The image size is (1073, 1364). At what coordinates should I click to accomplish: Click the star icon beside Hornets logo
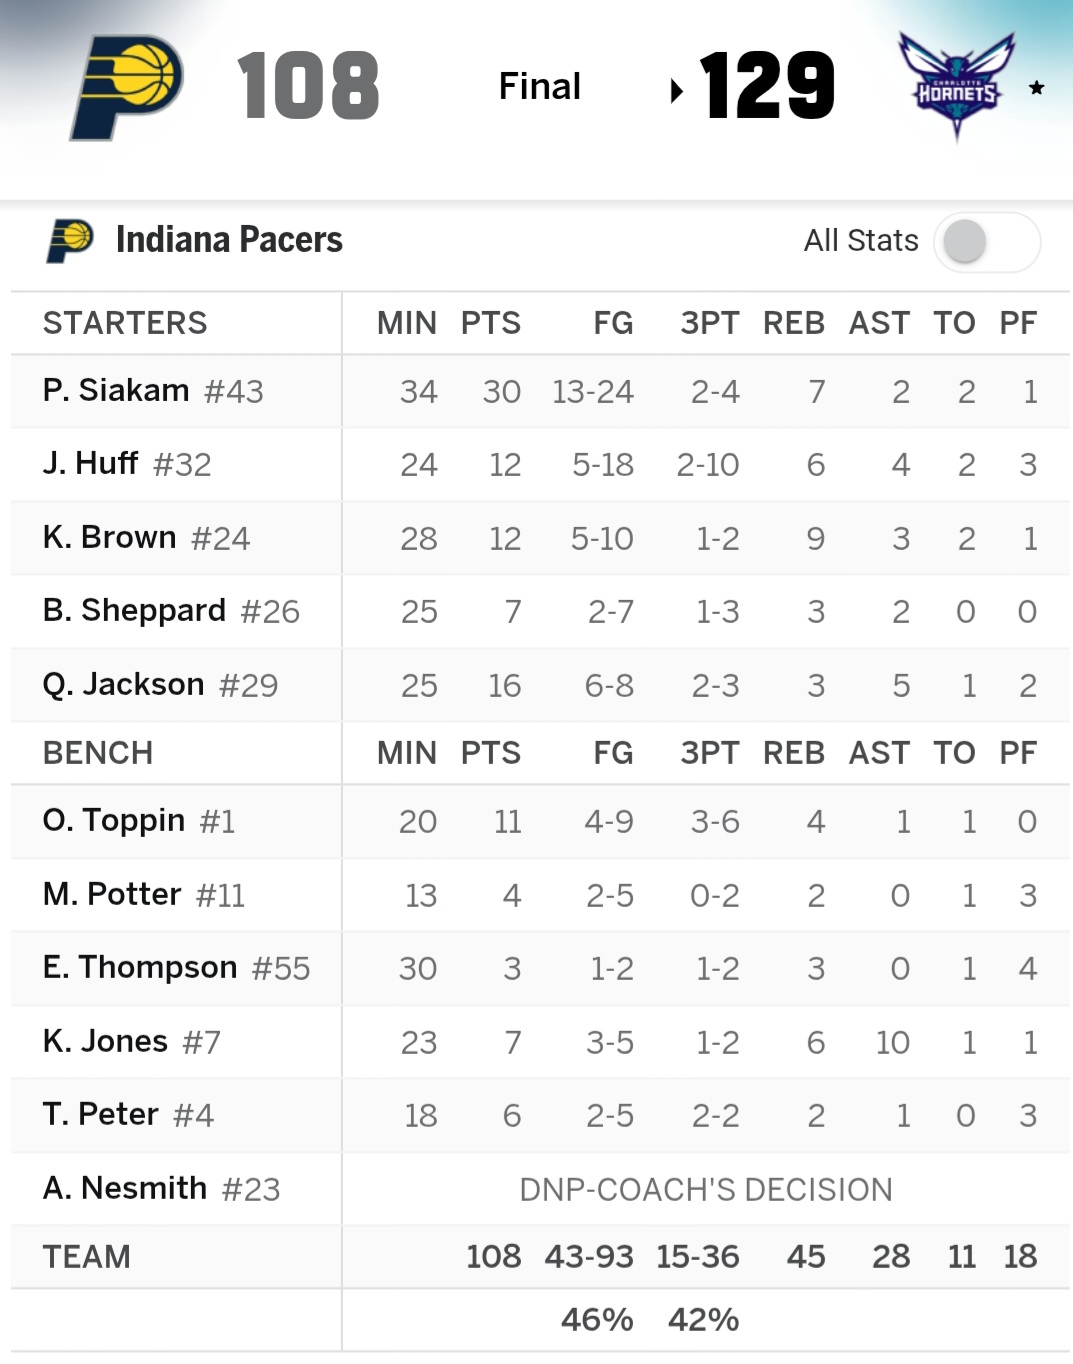click(x=1037, y=88)
